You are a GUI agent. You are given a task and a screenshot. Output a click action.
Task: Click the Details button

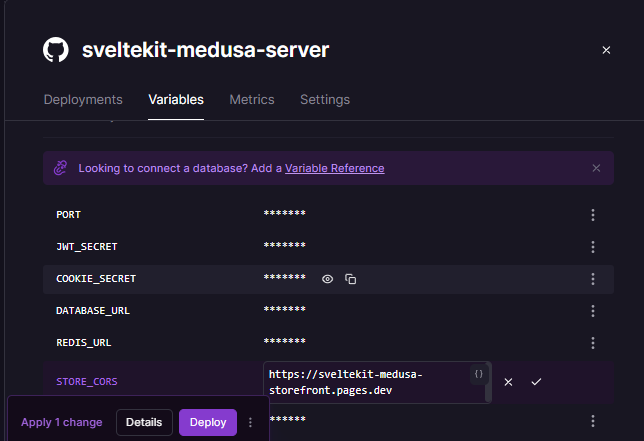point(144,423)
